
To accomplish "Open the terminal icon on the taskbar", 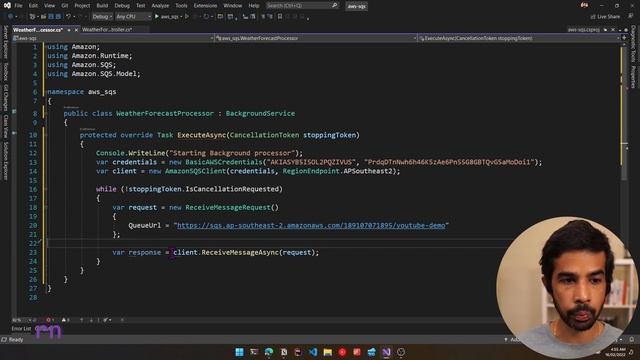I will point(254,352).
